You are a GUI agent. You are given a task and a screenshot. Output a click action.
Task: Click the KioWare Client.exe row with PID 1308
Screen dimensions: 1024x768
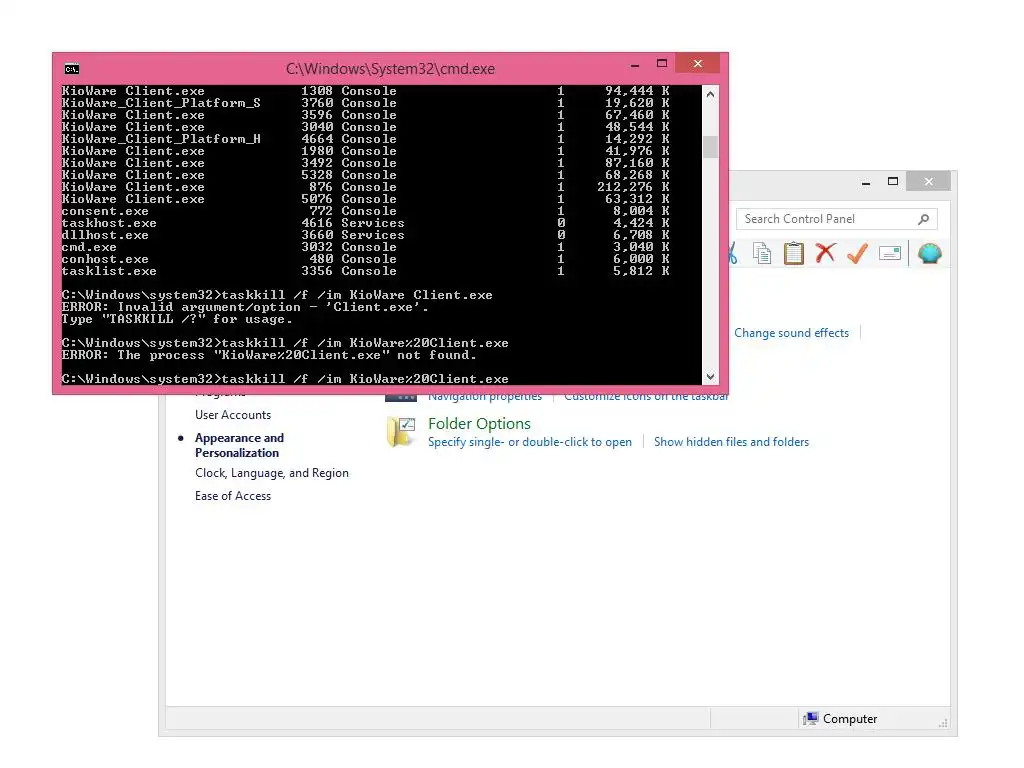(366, 91)
